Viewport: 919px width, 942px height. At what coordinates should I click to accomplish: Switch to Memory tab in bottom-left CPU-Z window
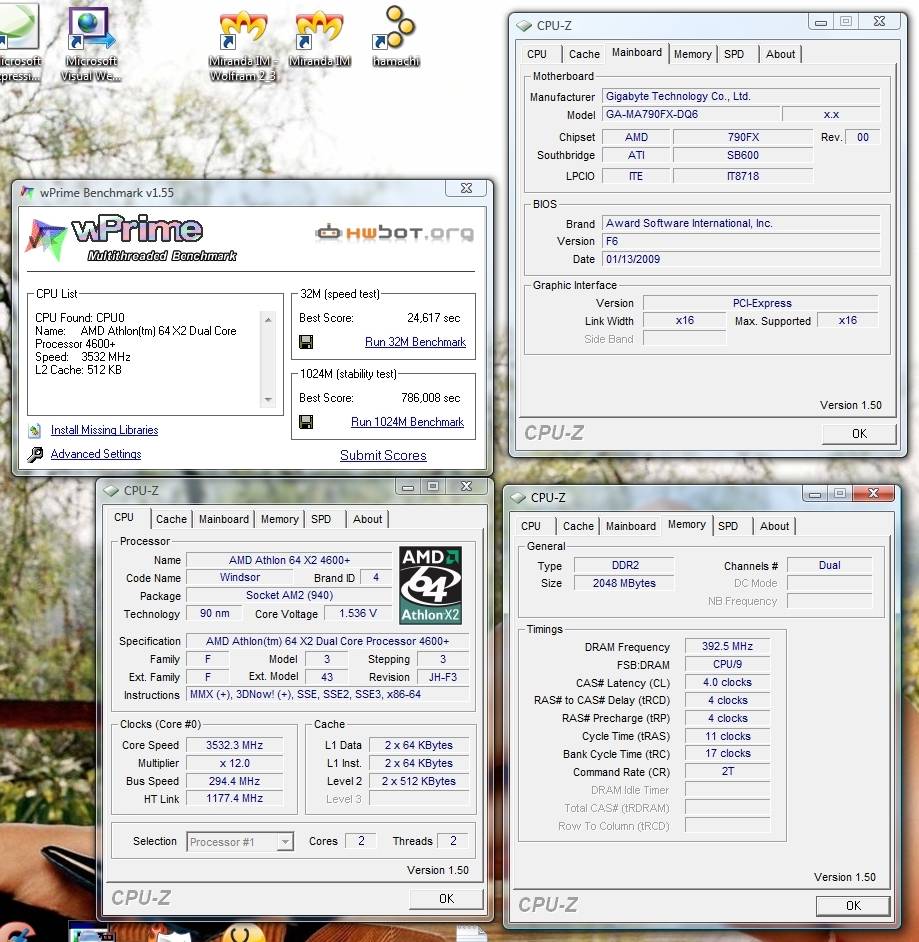[279, 519]
